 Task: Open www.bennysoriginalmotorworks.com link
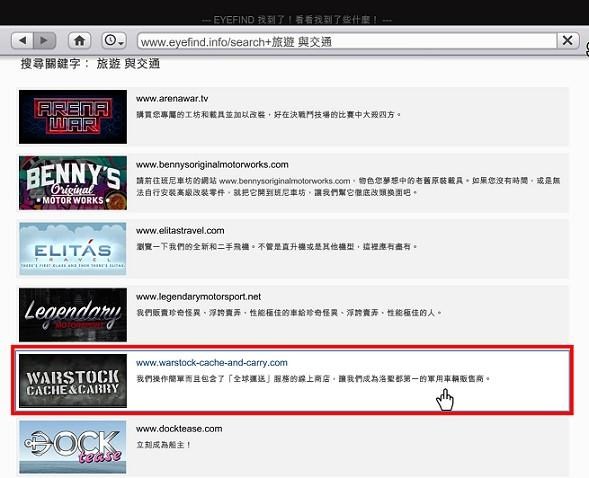click(x=212, y=165)
